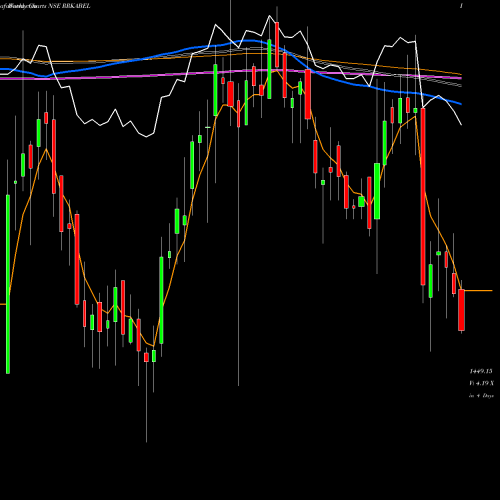Click the last red candlestick at the chart's right end
The image size is (500, 500).
[x=461, y=310]
